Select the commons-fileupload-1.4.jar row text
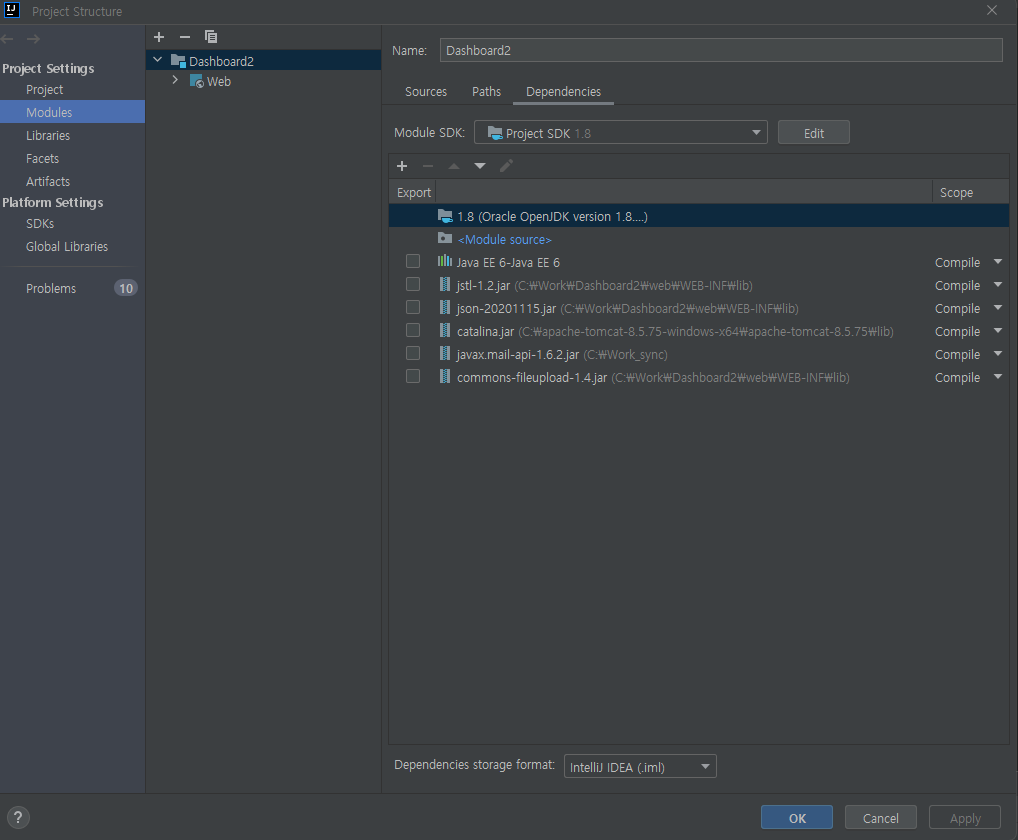This screenshot has width=1018, height=840. point(652,377)
